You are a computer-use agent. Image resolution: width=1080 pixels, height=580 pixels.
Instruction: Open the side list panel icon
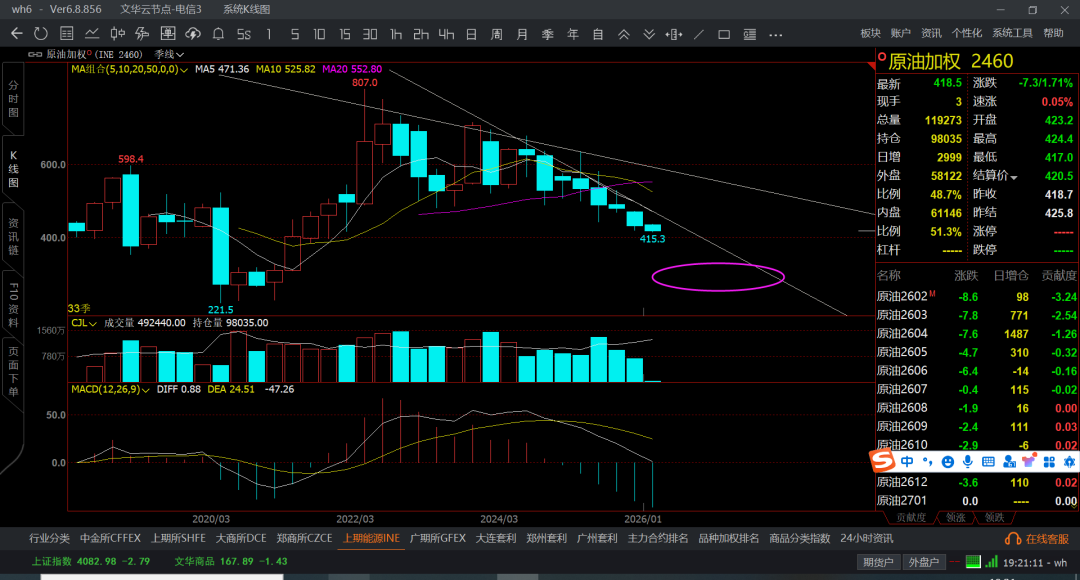tap(749, 34)
